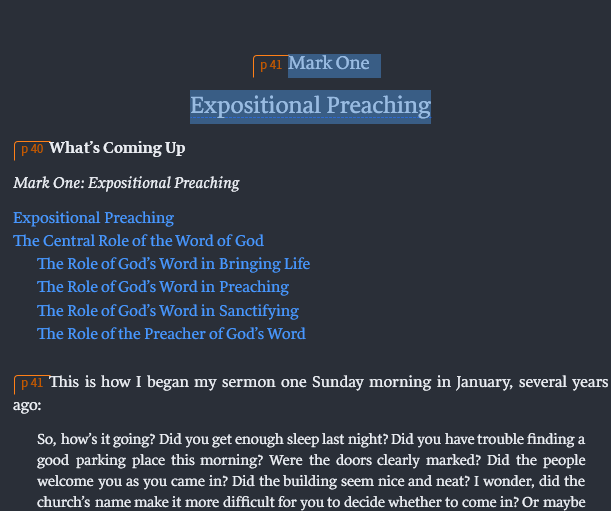Select the 'What's Coming Up' heading
The height and width of the screenshot is (511, 611).
(117, 148)
